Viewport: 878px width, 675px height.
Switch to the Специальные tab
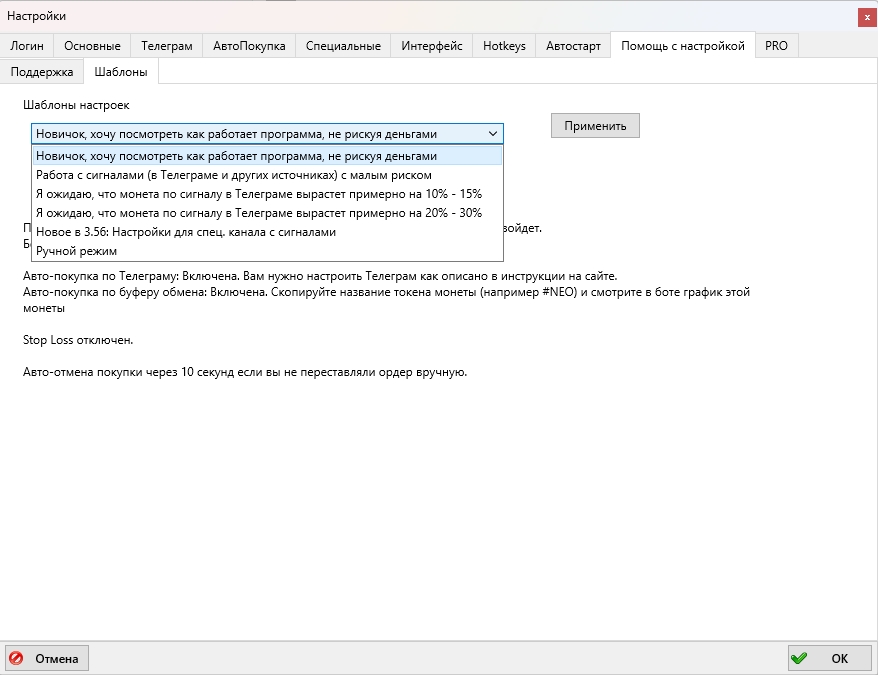click(x=343, y=46)
